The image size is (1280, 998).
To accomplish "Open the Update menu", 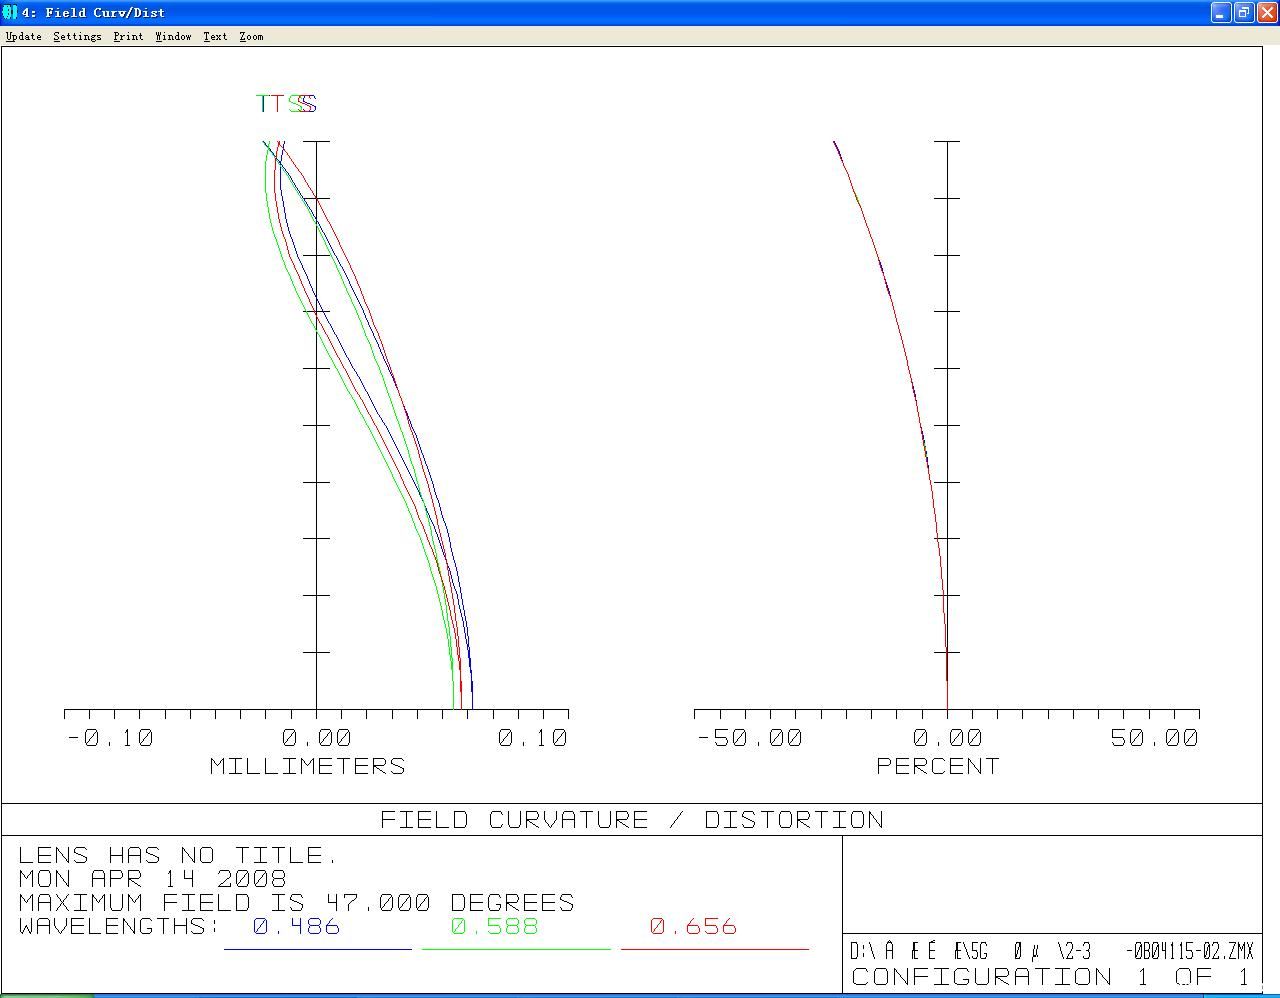I will 24,36.
